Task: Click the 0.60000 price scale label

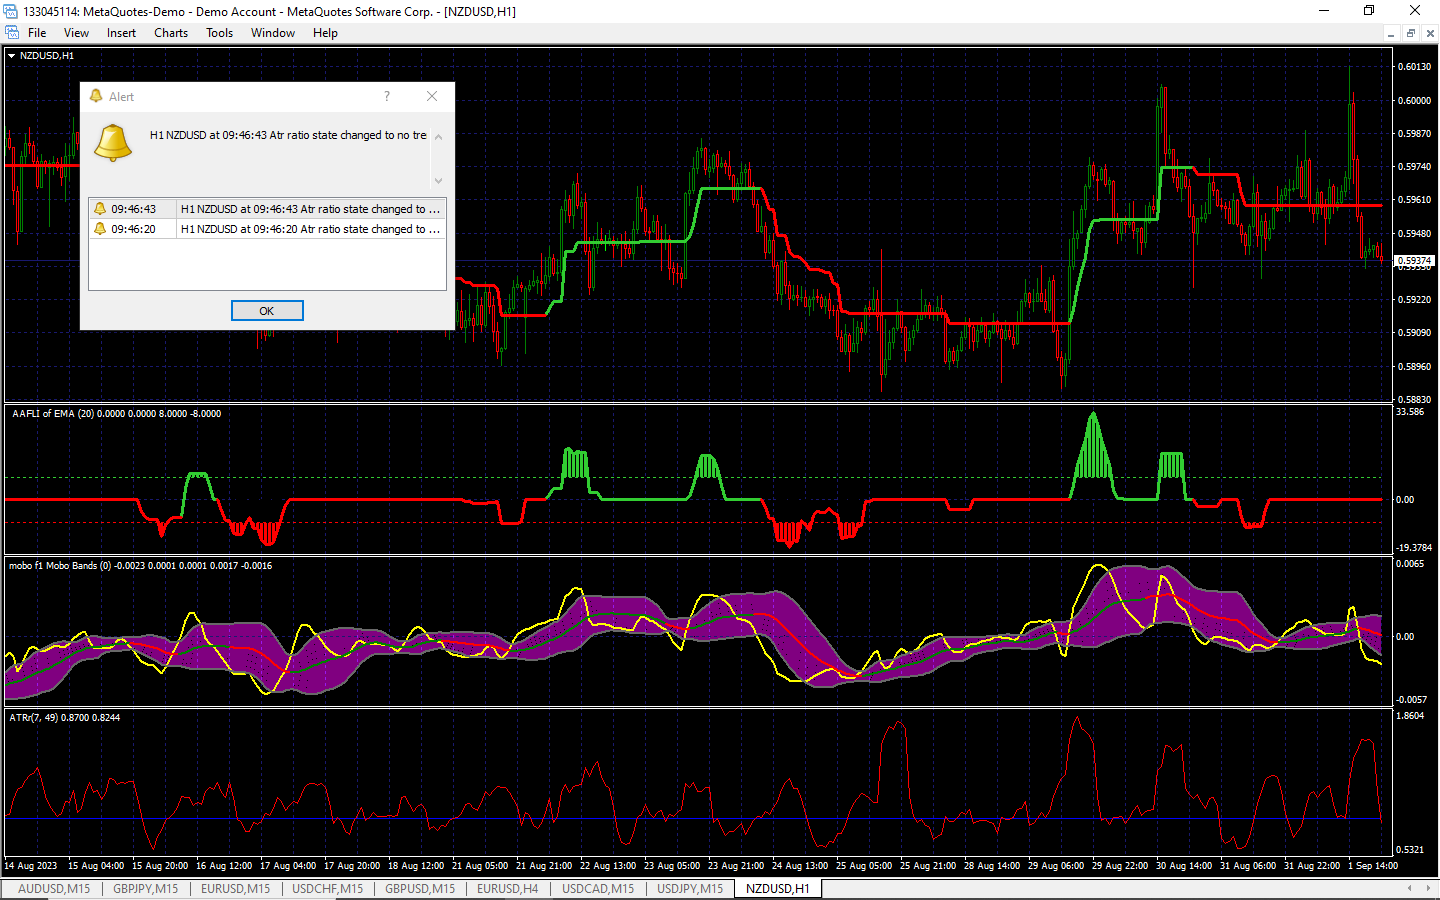Action: pyautogui.click(x=1414, y=100)
